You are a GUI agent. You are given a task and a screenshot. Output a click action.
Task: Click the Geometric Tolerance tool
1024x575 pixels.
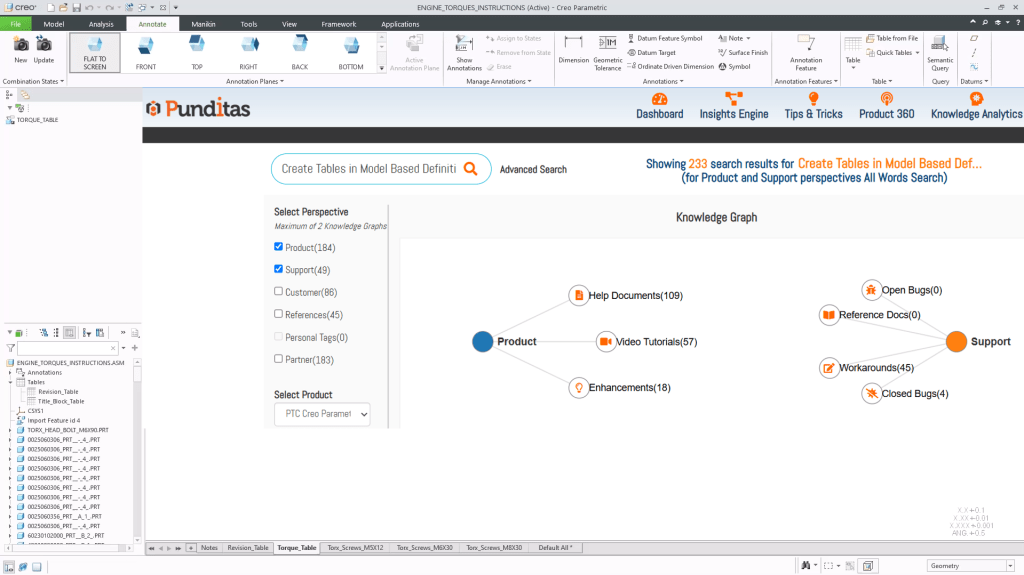[x=607, y=46]
